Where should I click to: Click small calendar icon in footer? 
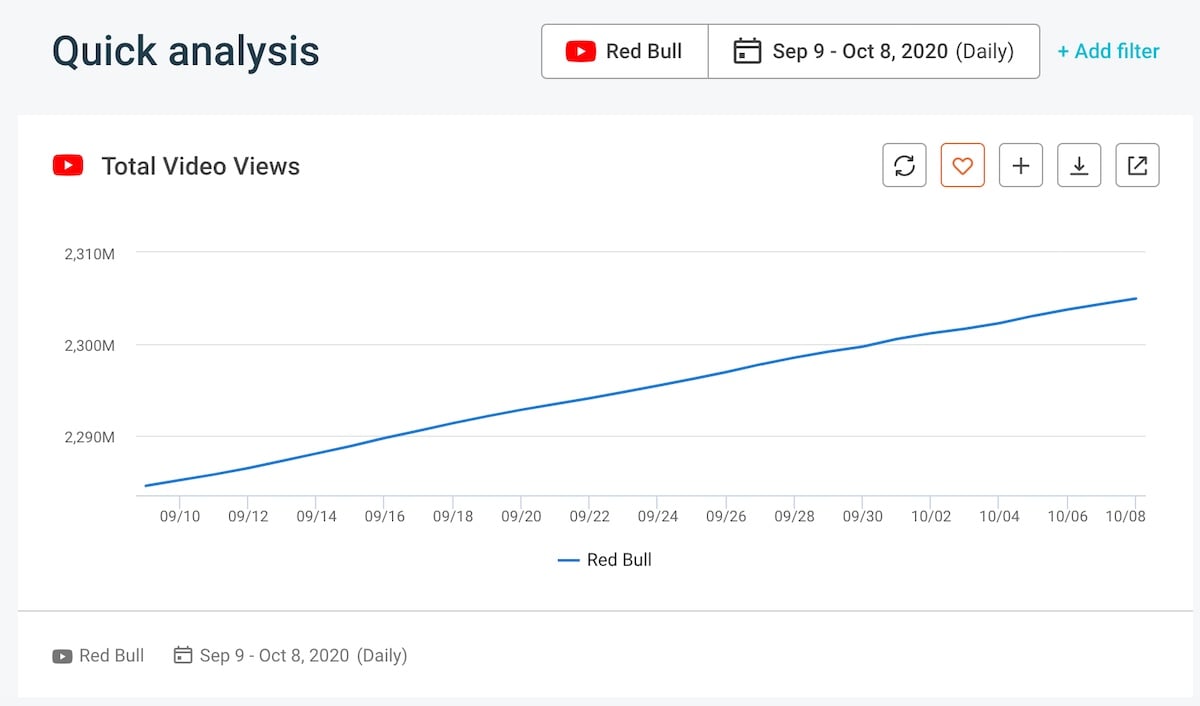(x=182, y=656)
